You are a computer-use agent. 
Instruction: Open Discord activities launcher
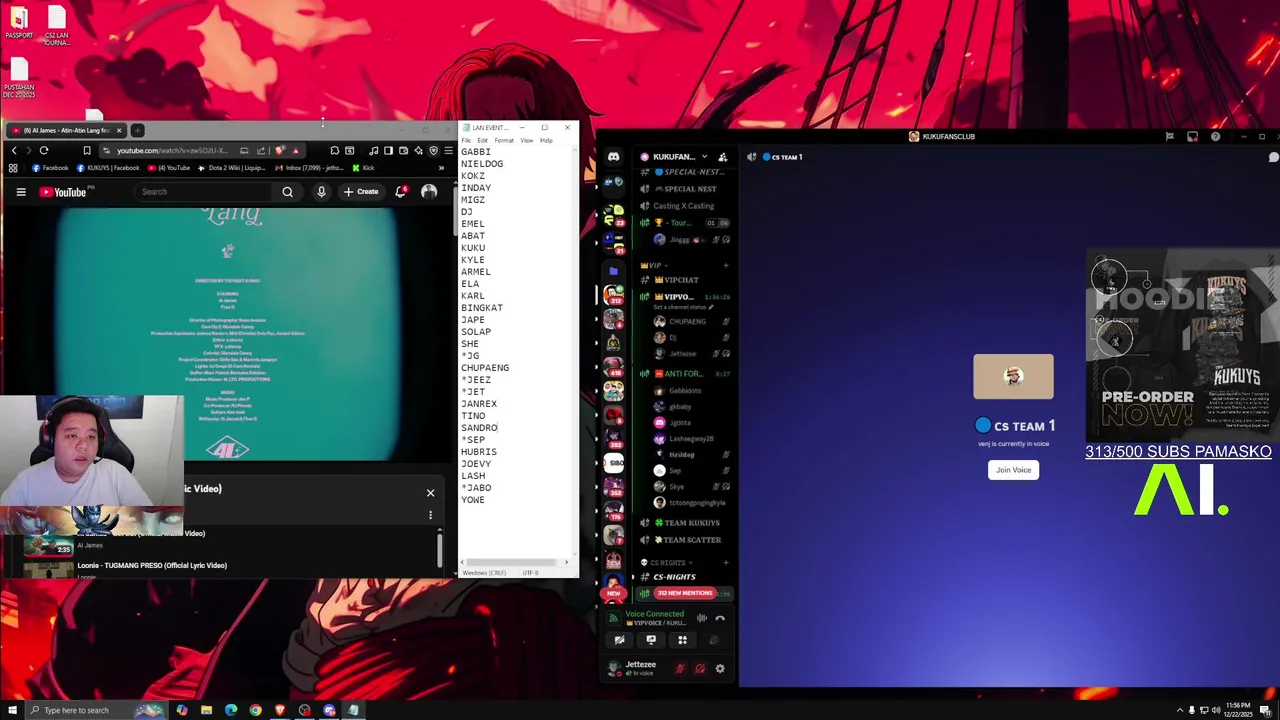(682, 640)
